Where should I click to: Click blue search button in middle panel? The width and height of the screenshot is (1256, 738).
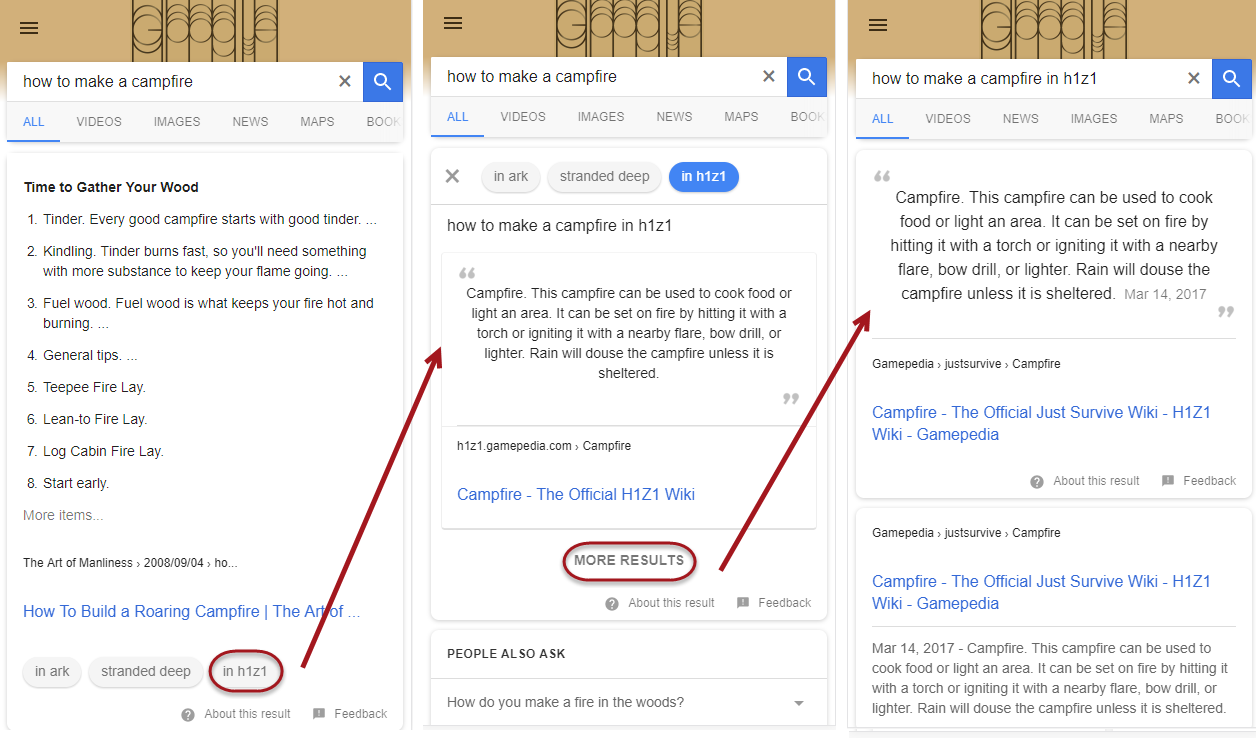(x=807, y=76)
